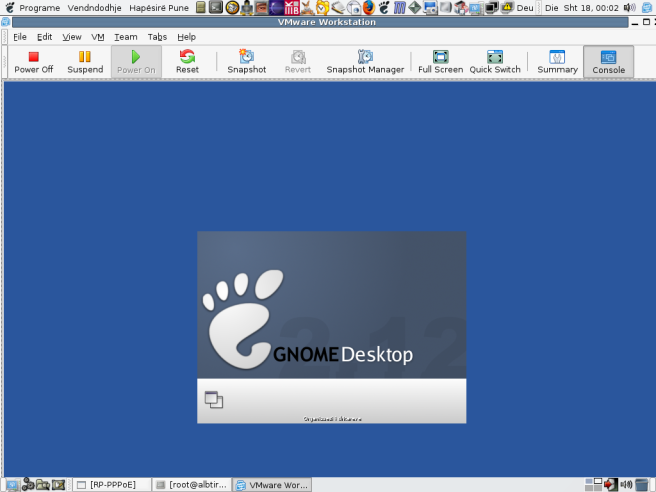
Task: Click the VMware Workstation taskbar button
Action: [x=272, y=485]
